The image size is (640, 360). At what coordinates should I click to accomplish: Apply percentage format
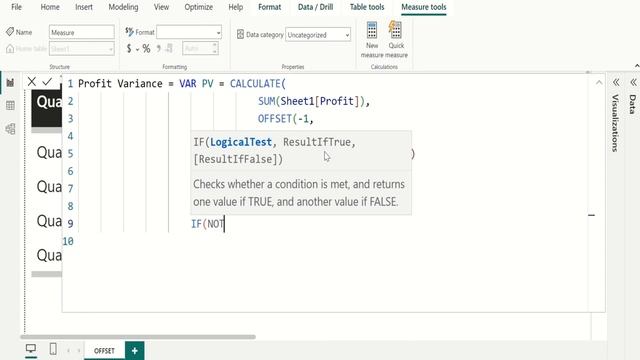pyautogui.click(x=146, y=49)
